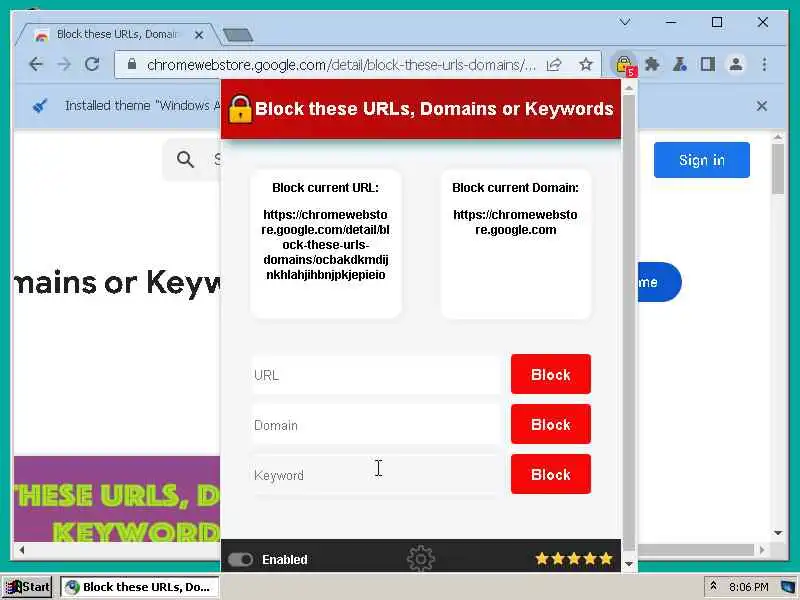
Task: Expand the system tray hidden icons arrow
Action: [x=713, y=586]
